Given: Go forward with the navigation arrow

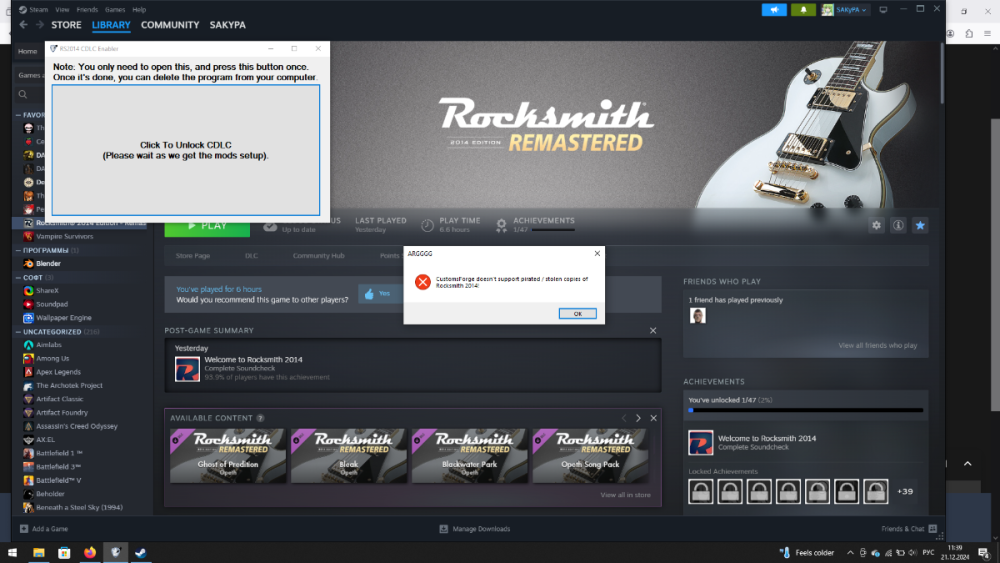Looking at the screenshot, I should 40,24.
